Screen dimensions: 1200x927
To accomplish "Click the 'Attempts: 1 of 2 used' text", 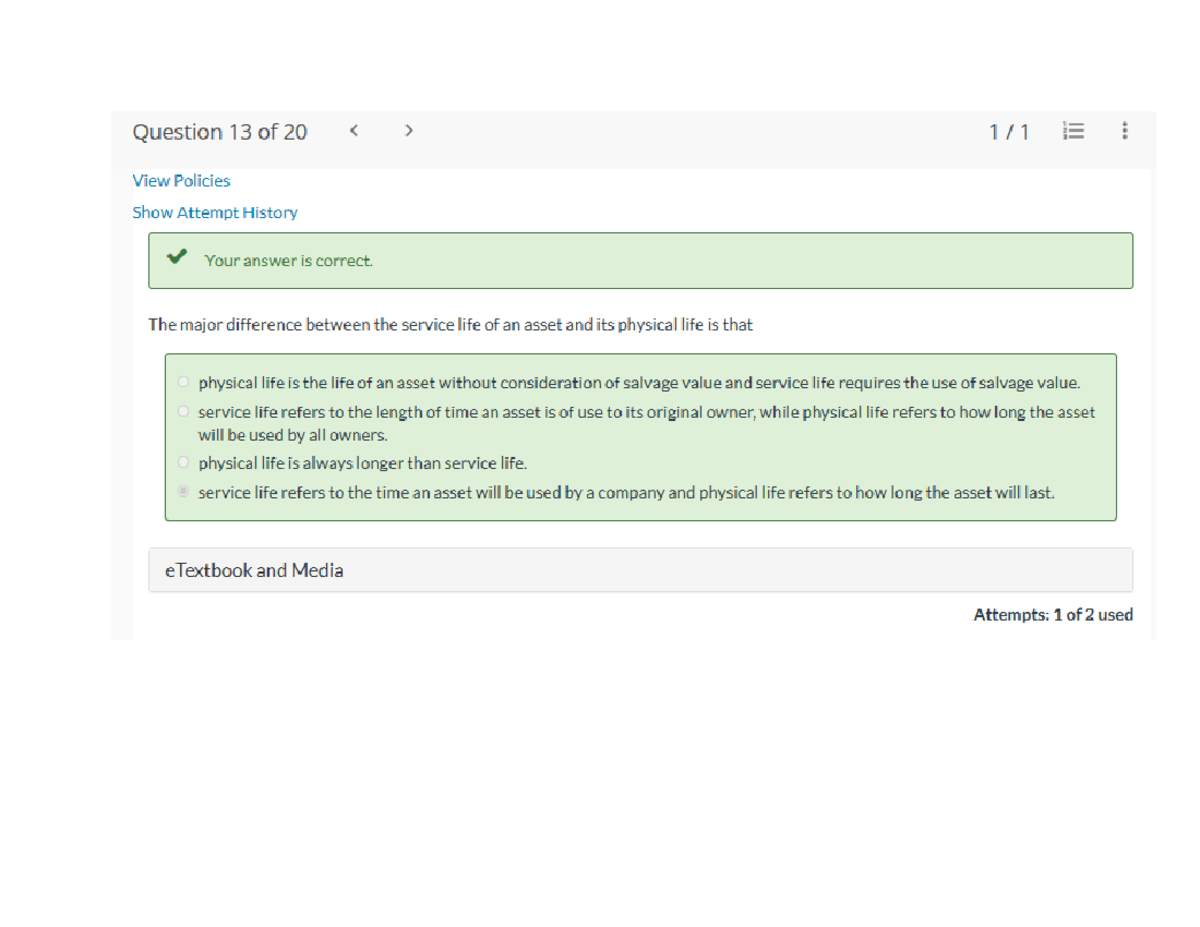I will (x=1052, y=615).
